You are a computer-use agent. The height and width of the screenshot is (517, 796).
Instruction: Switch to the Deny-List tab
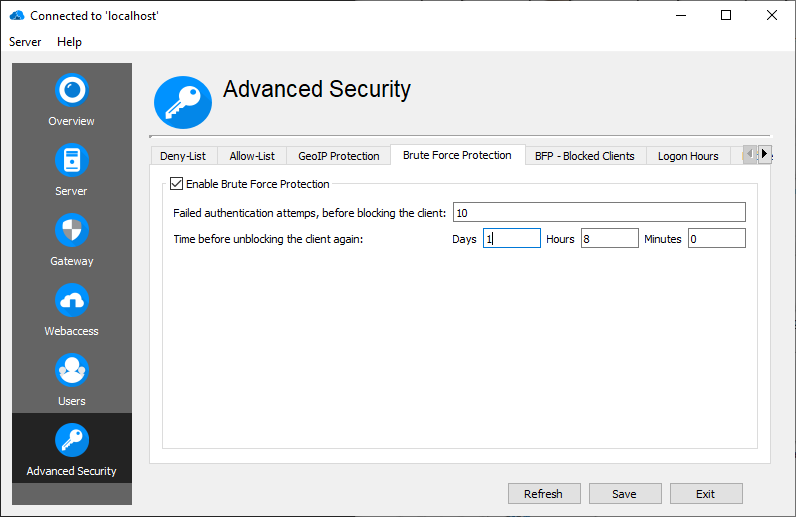[x=183, y=156]
